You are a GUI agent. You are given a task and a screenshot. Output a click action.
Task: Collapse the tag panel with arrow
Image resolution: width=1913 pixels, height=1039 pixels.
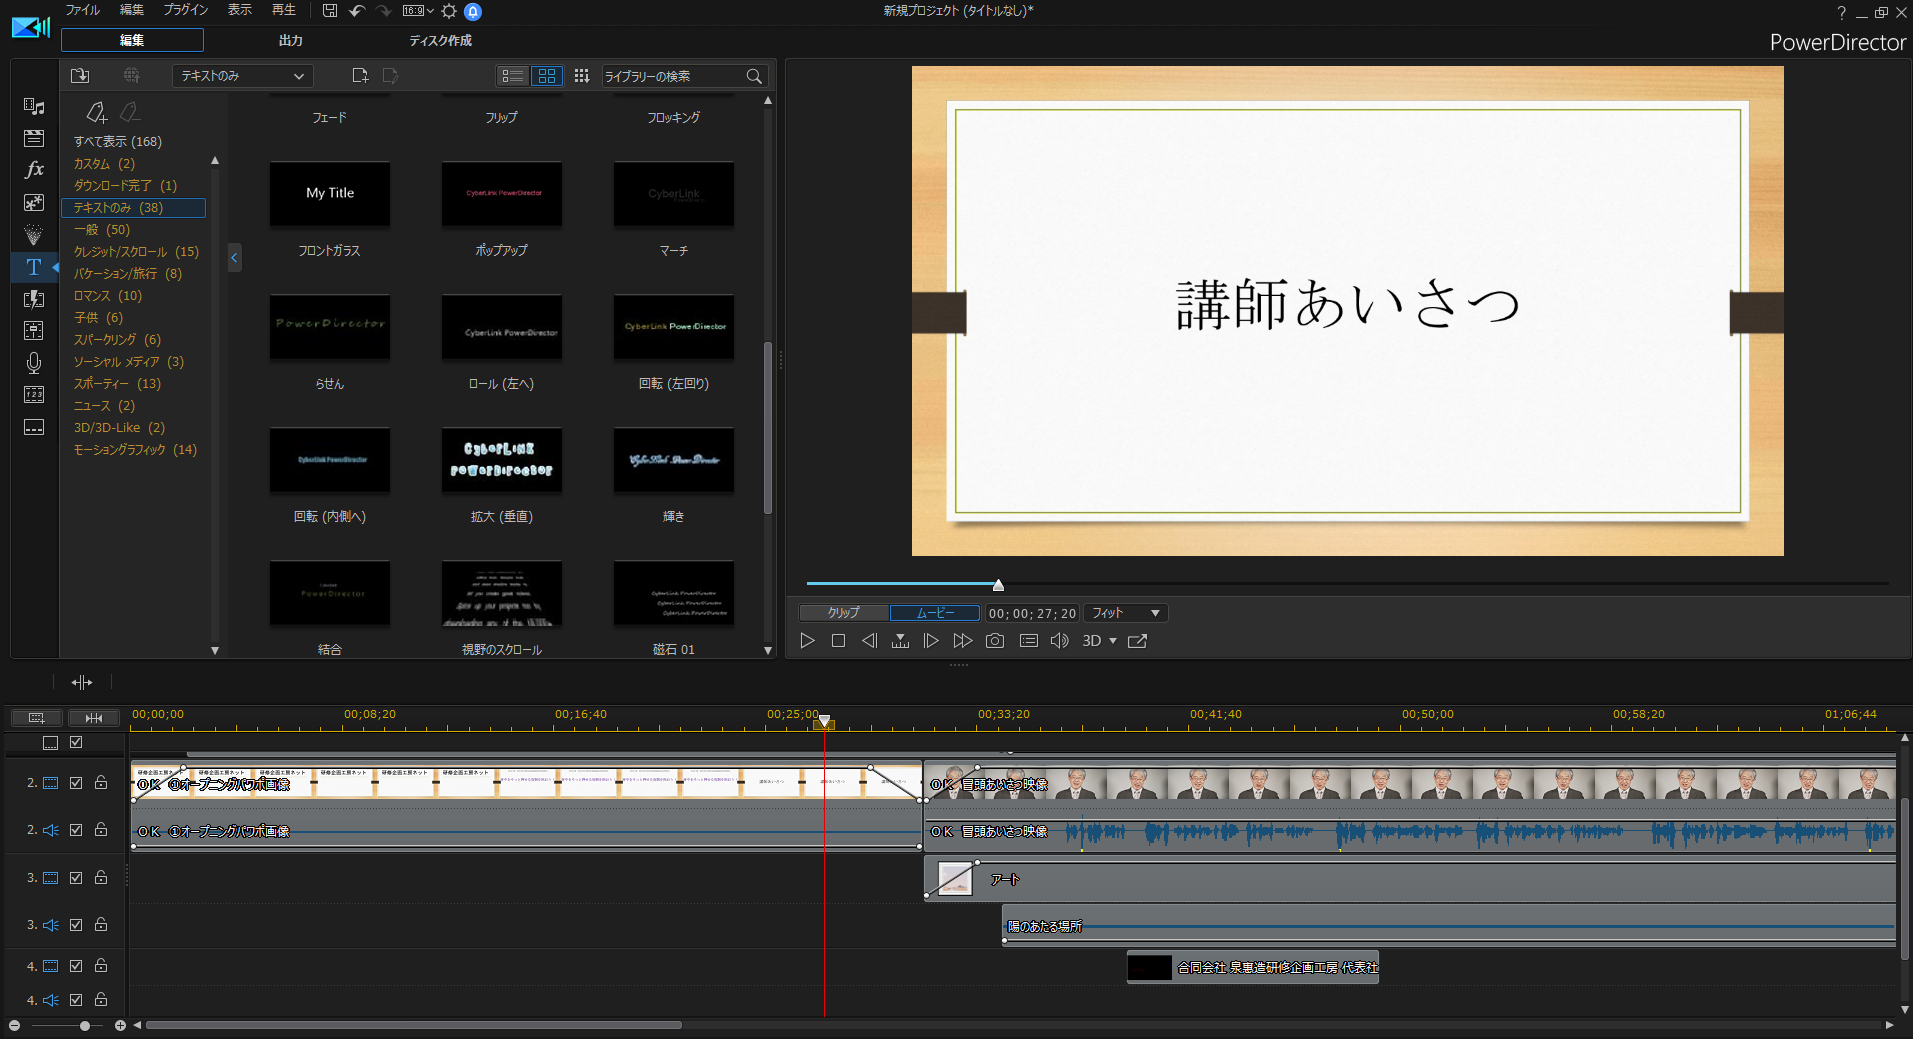coord(234,258)
